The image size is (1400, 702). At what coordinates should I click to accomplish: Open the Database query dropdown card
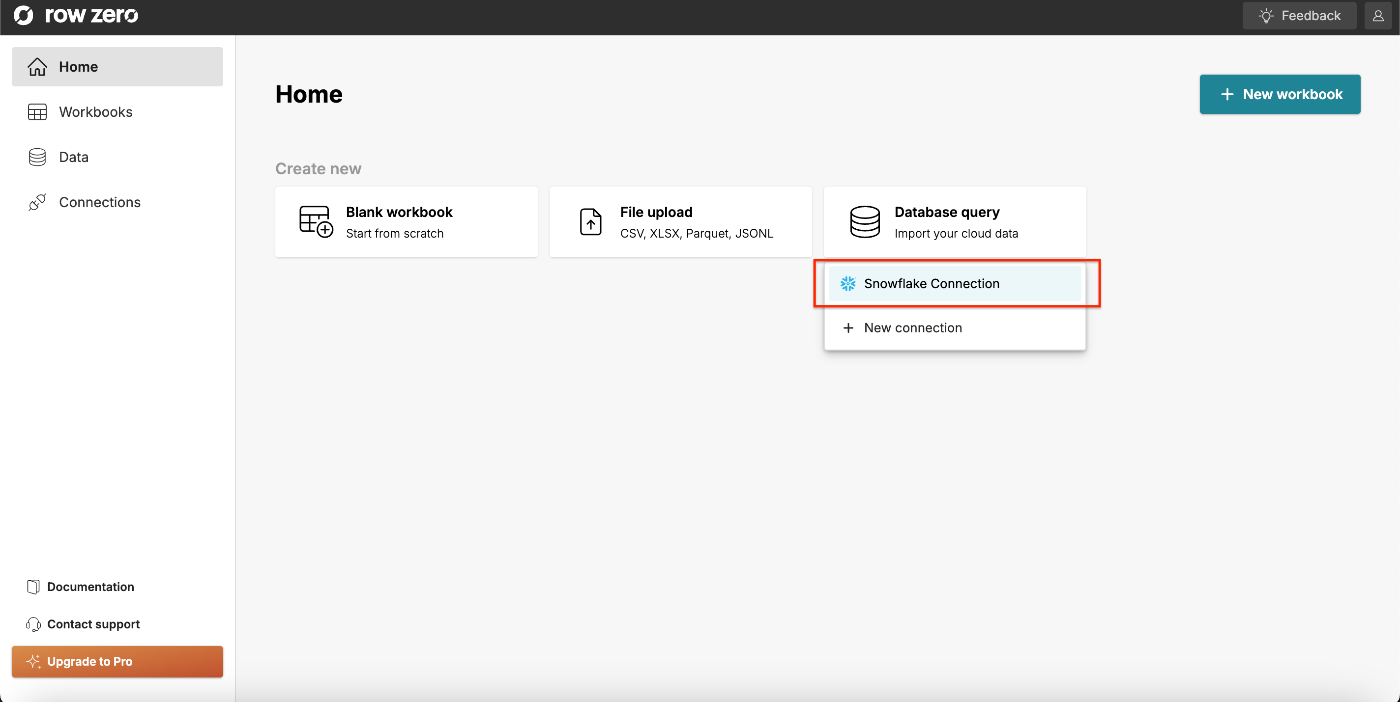[x=954, y=222]
